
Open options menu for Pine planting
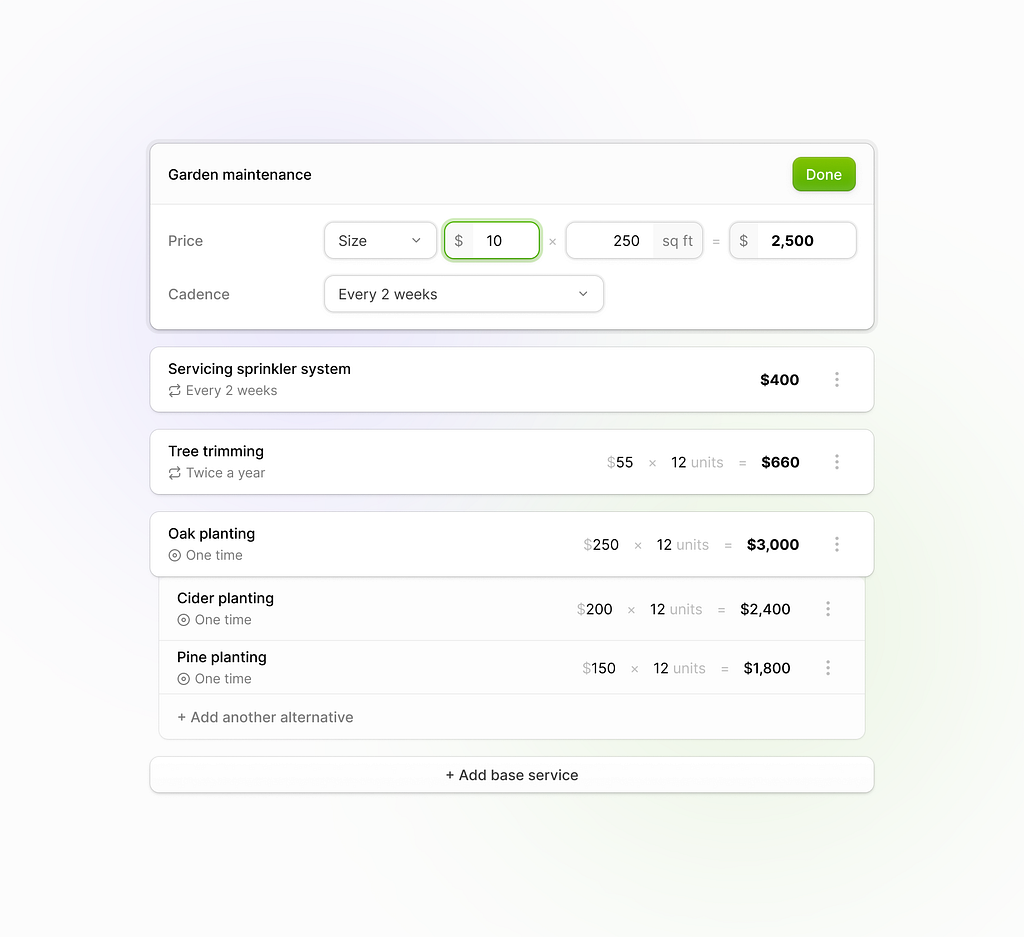(x=828, y=668)
